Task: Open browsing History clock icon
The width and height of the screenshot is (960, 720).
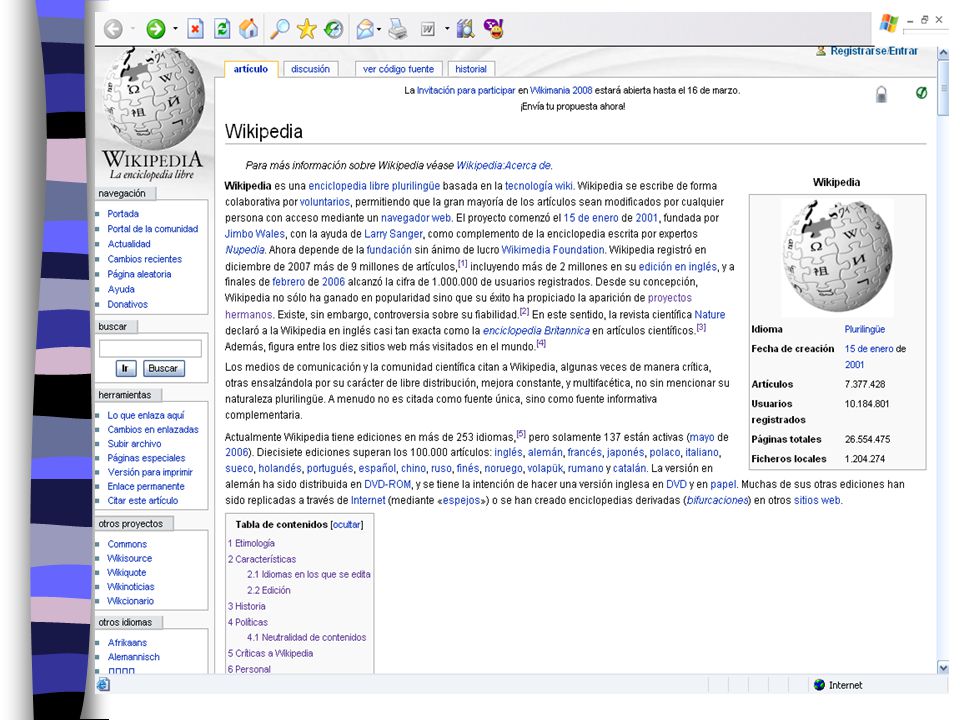Action: pos(334,29)
